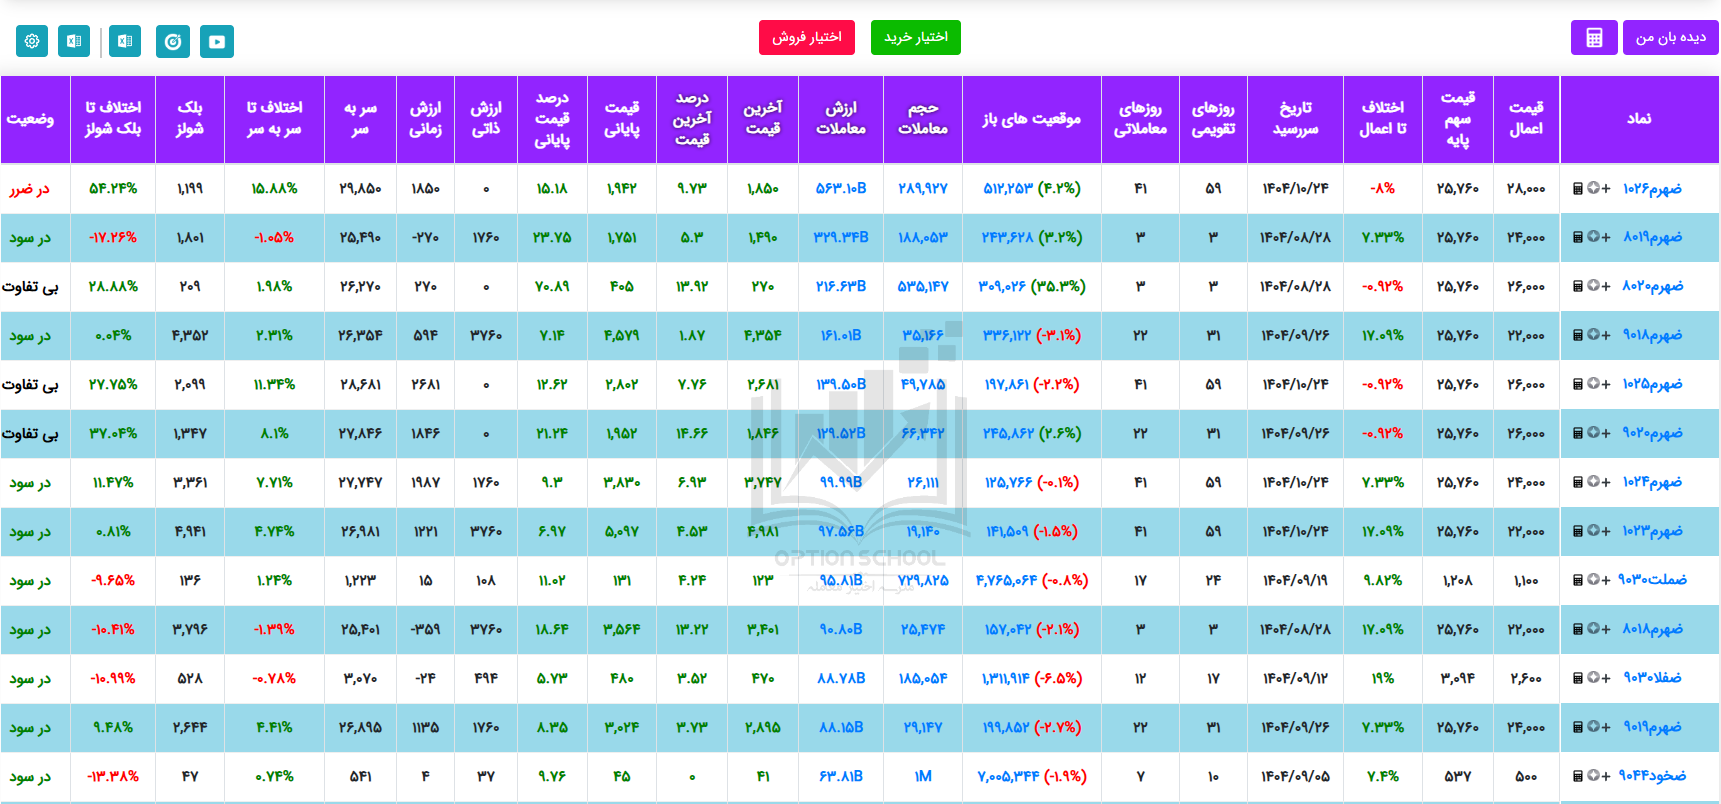Click star compass icon in ضفلا۹۰۳ row
Viewport: 1721px width, 804px height.
[1592, 678]
